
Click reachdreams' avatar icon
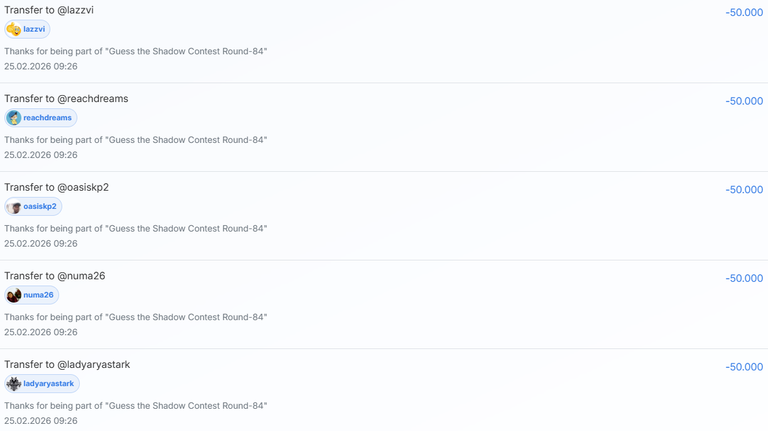14,118
